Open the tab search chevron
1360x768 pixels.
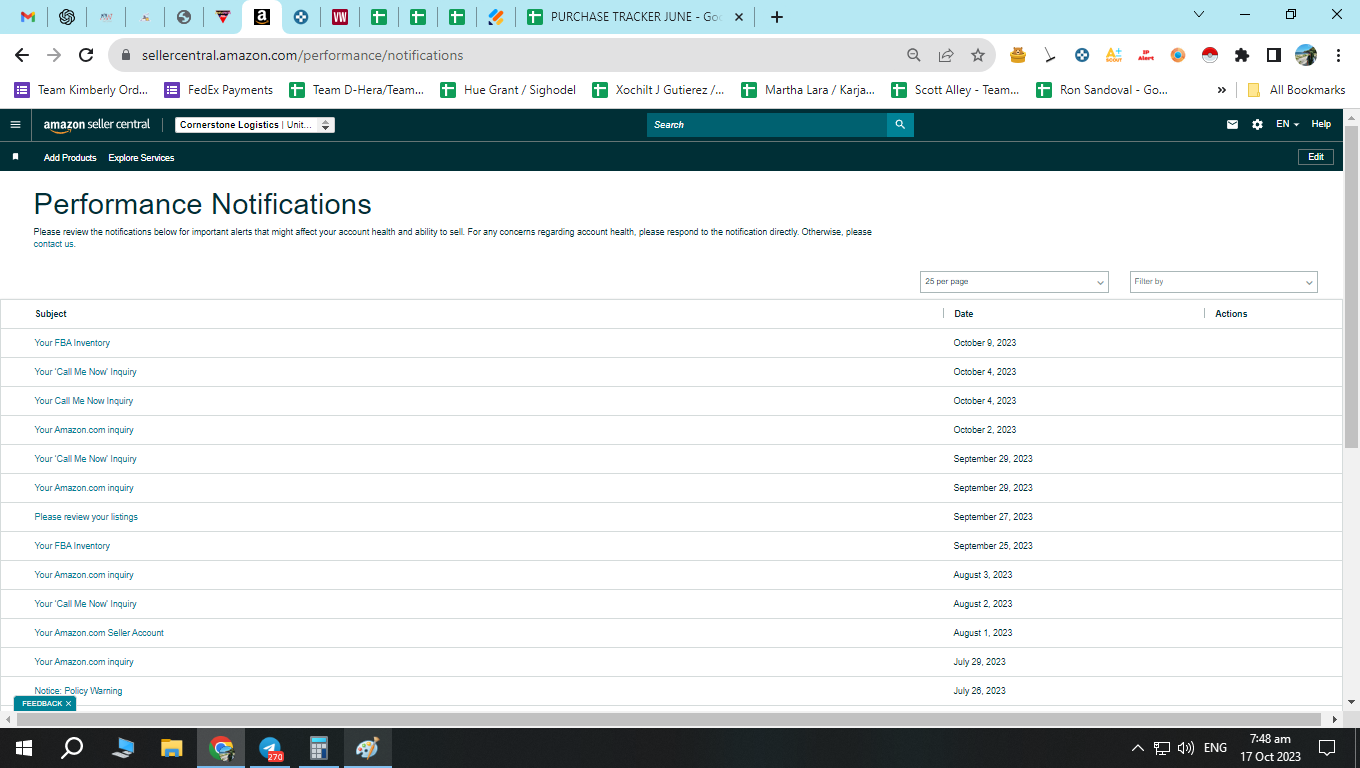pos(1200,15)
